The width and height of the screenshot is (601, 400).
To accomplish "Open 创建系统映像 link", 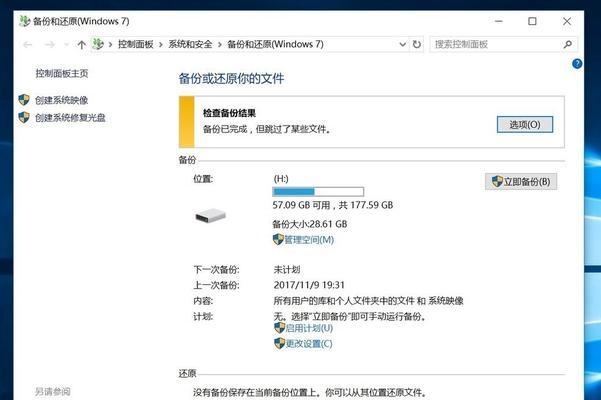I will [x=61, y=100].
